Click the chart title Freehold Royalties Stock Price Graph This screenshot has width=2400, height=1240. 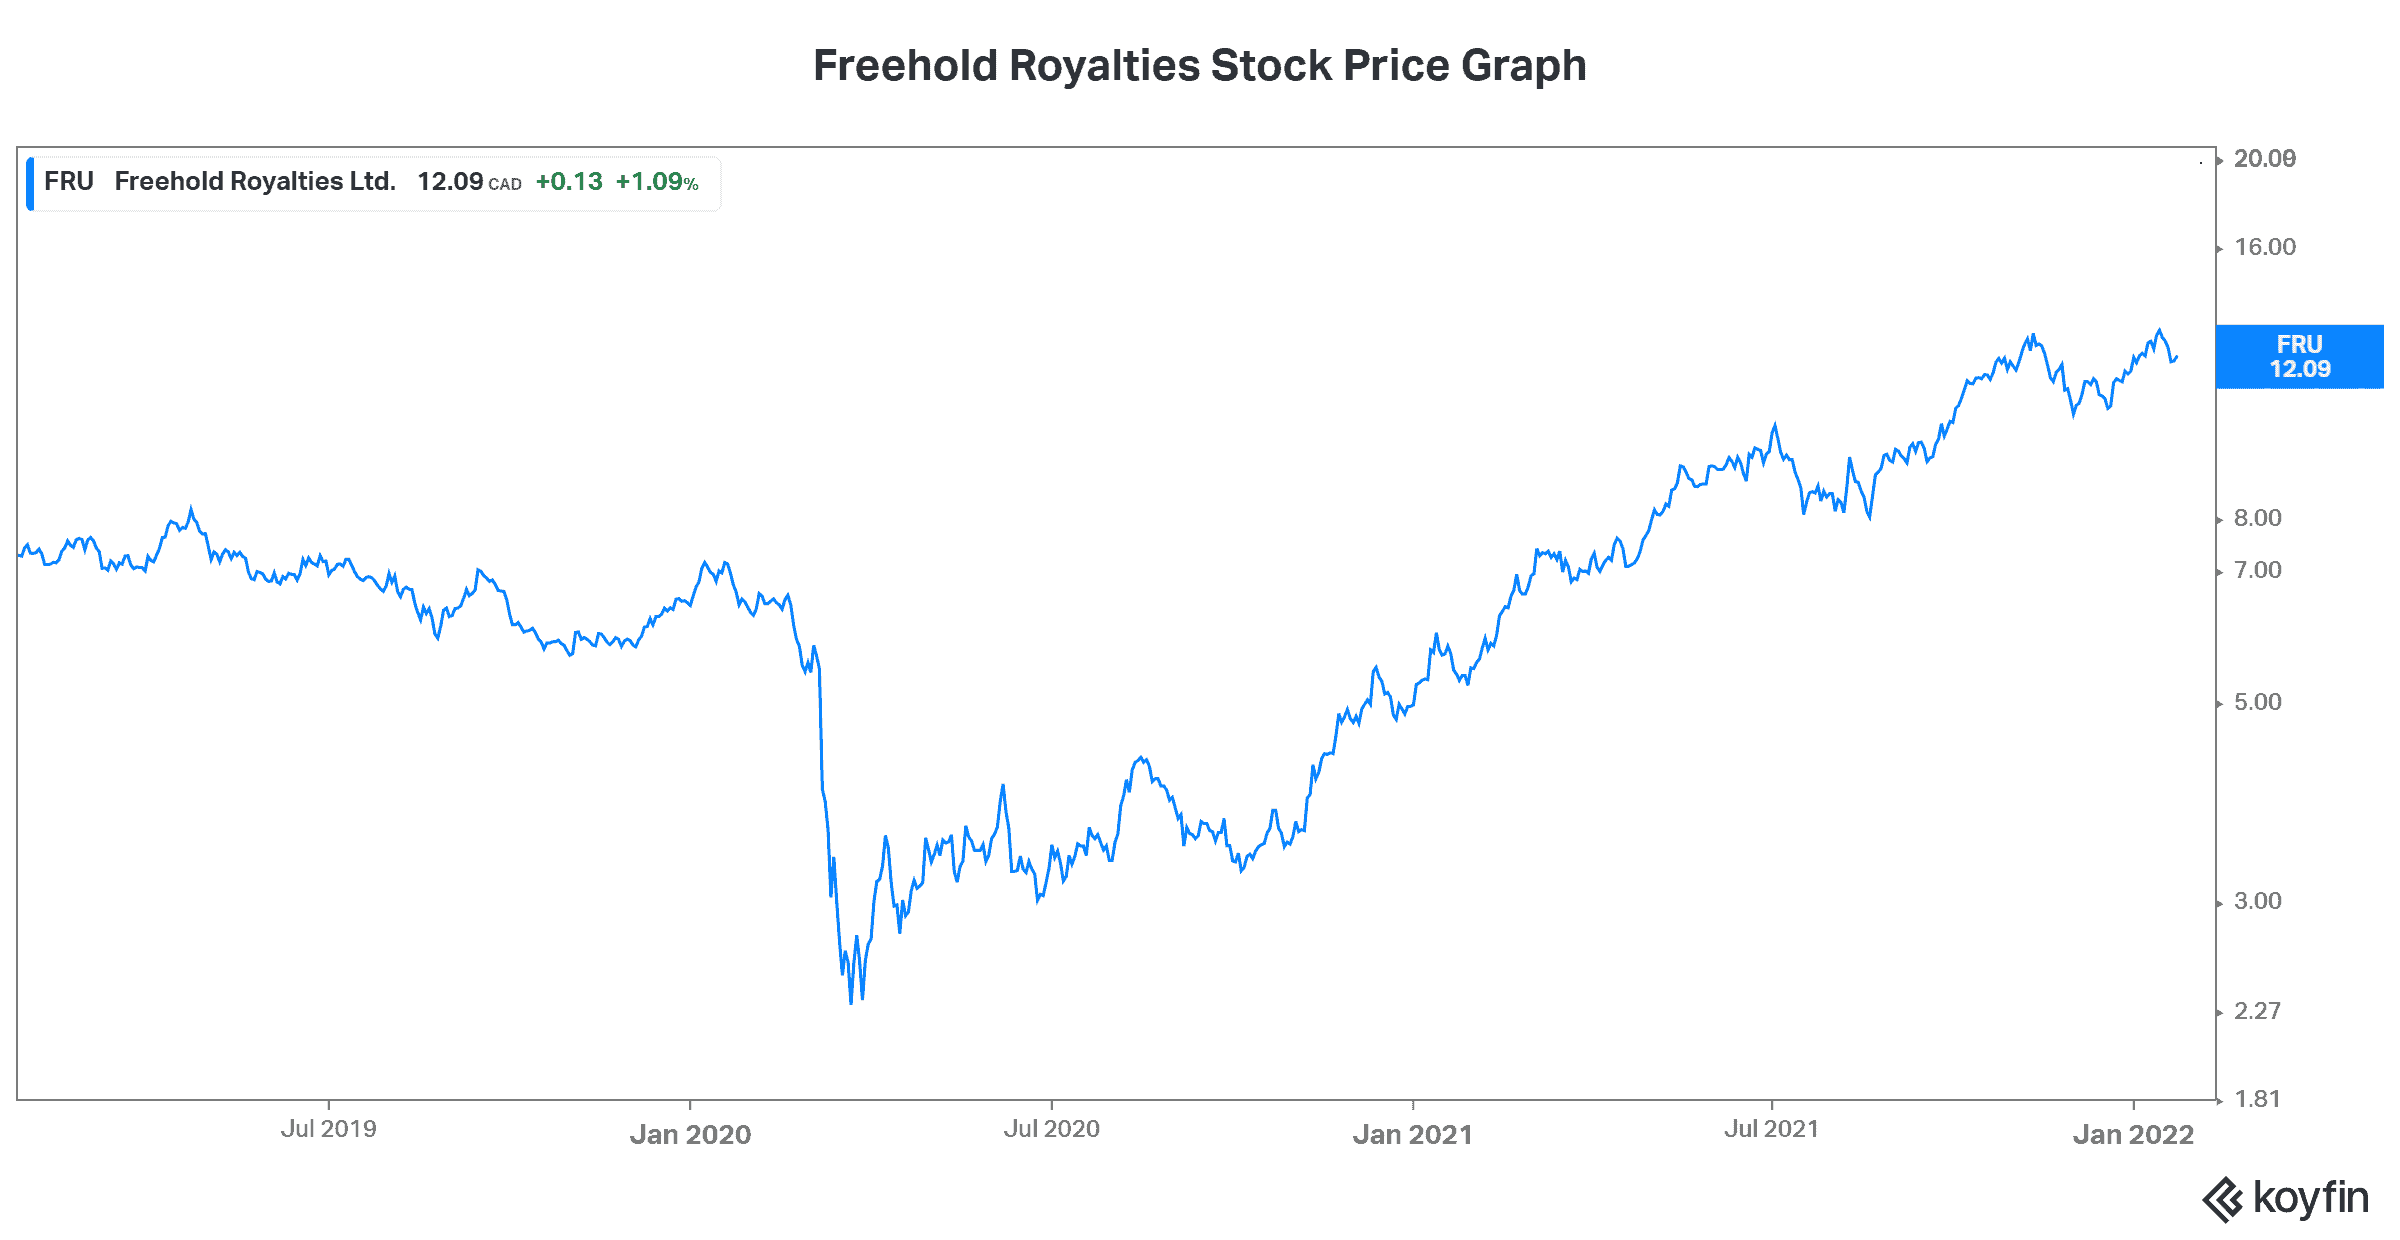coord(1199,66)
